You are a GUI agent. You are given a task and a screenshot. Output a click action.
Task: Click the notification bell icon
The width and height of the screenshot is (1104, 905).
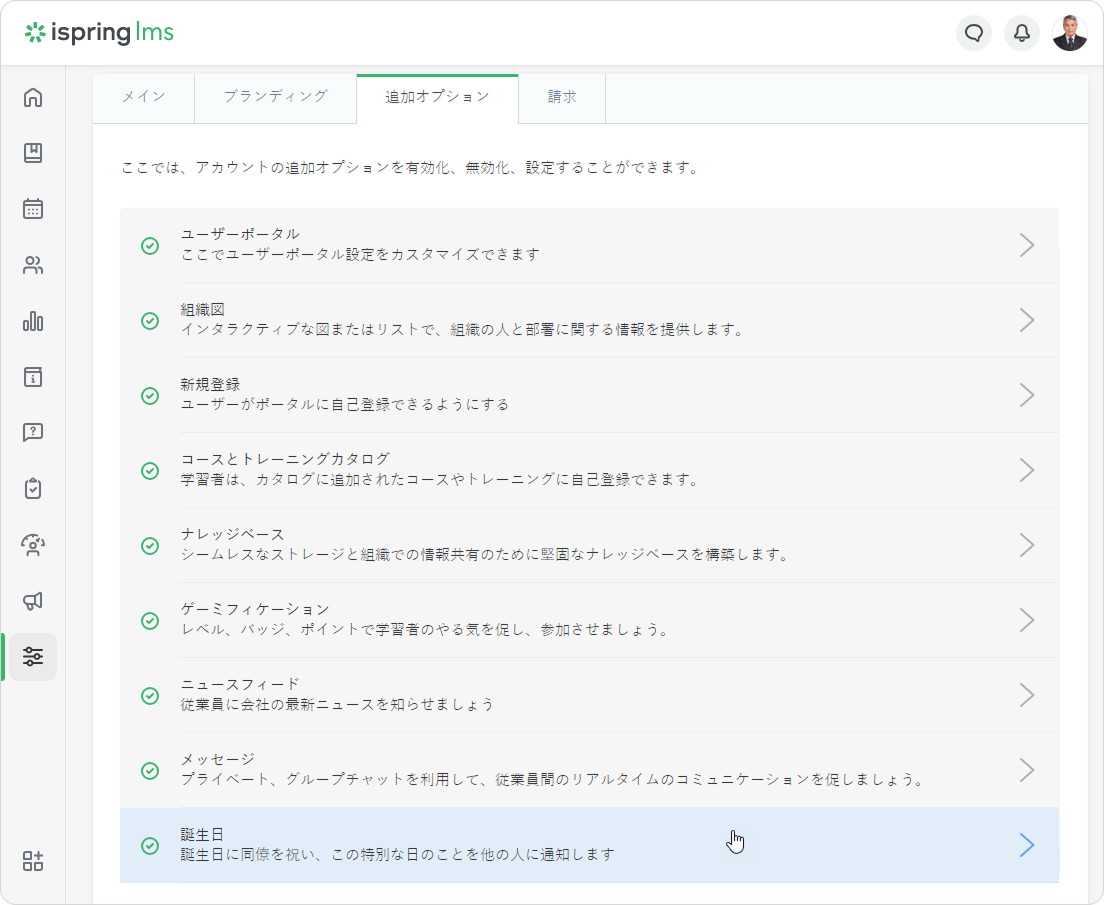[1021, 33]
